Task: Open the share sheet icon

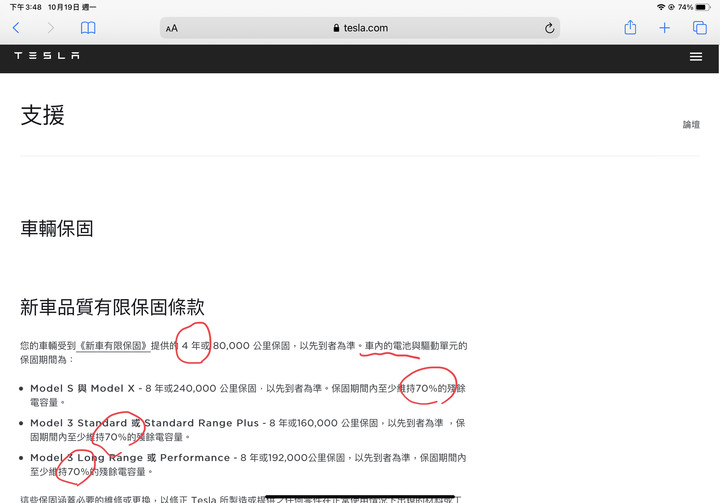Action: (x=630, y=28)
